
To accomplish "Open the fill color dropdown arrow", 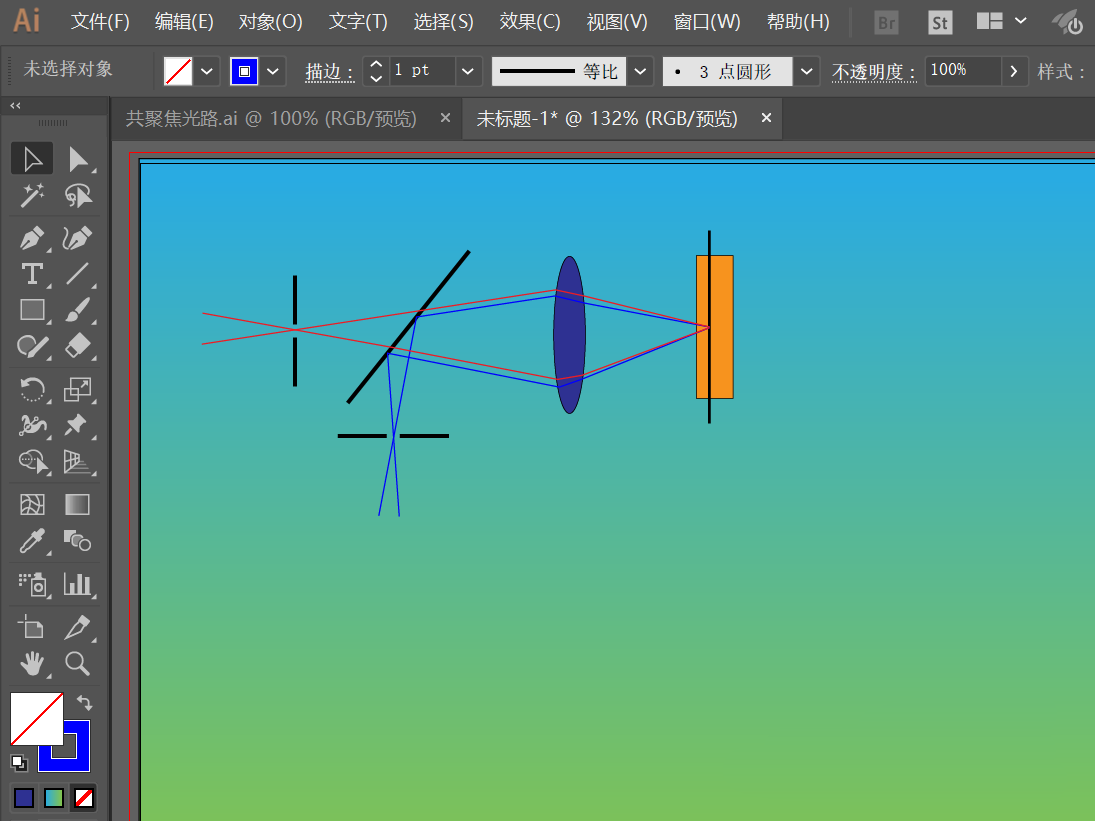I will point(207,71).
